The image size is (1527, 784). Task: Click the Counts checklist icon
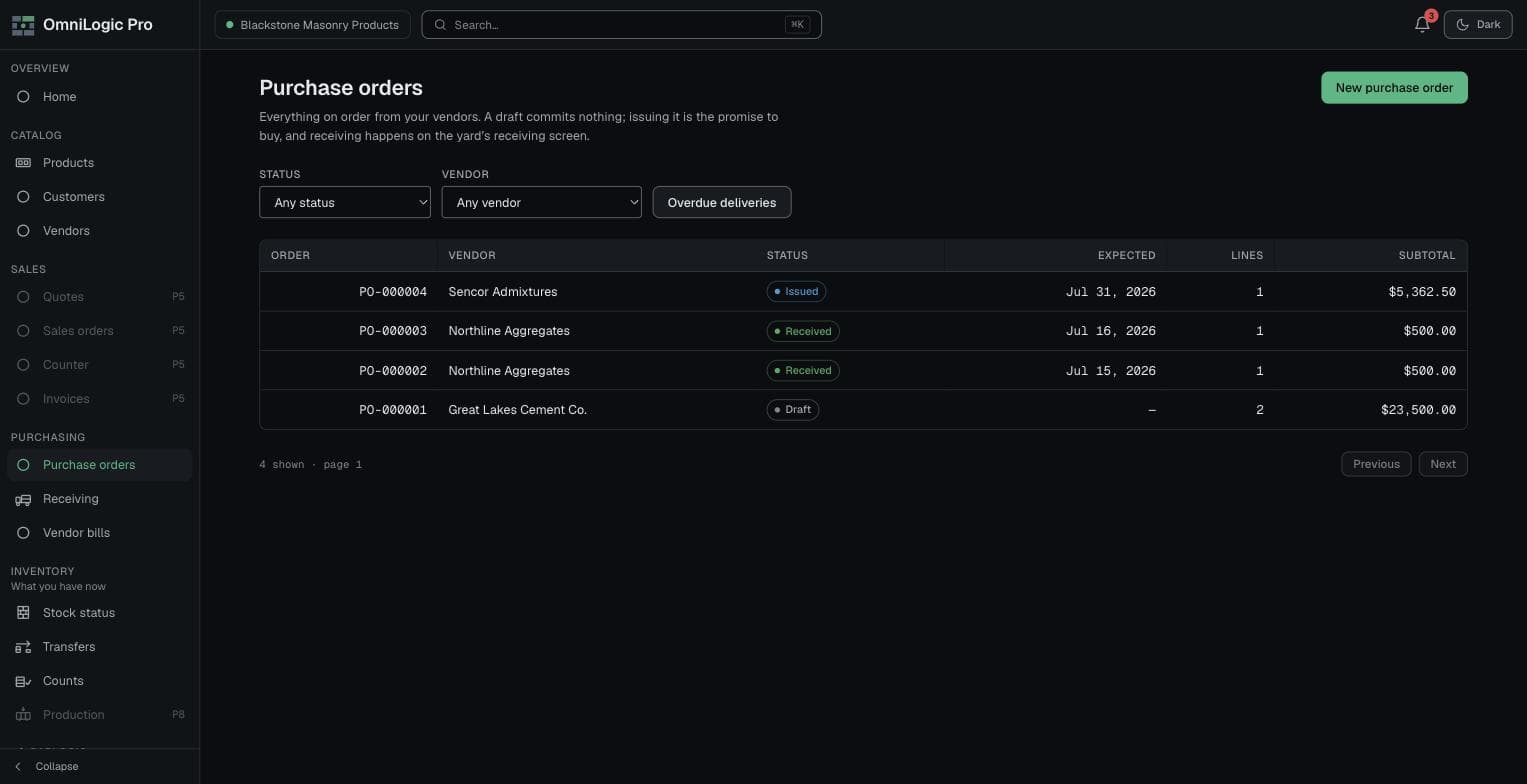[x=23, y=681]
